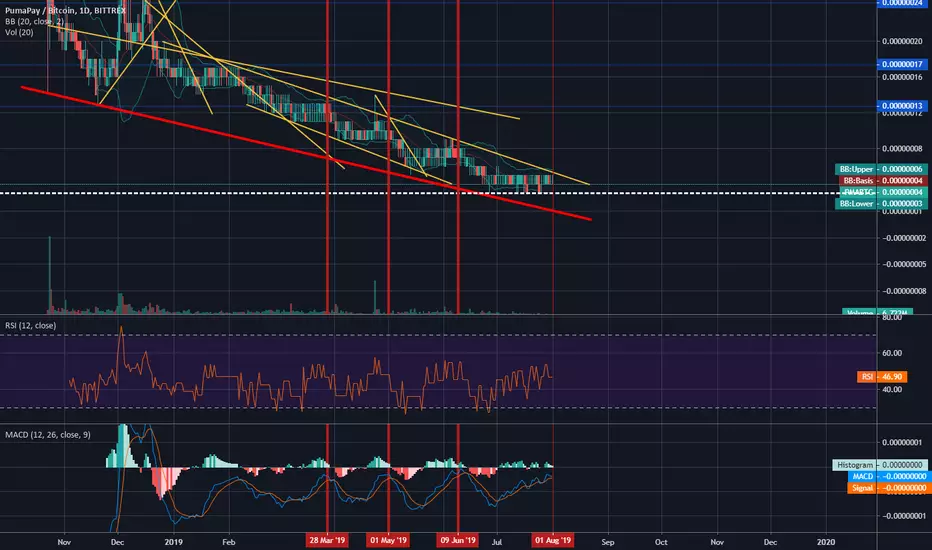Click the 28 Mar '19 date marker
This screenshot has width=932, height=550.
click(327, 540)
